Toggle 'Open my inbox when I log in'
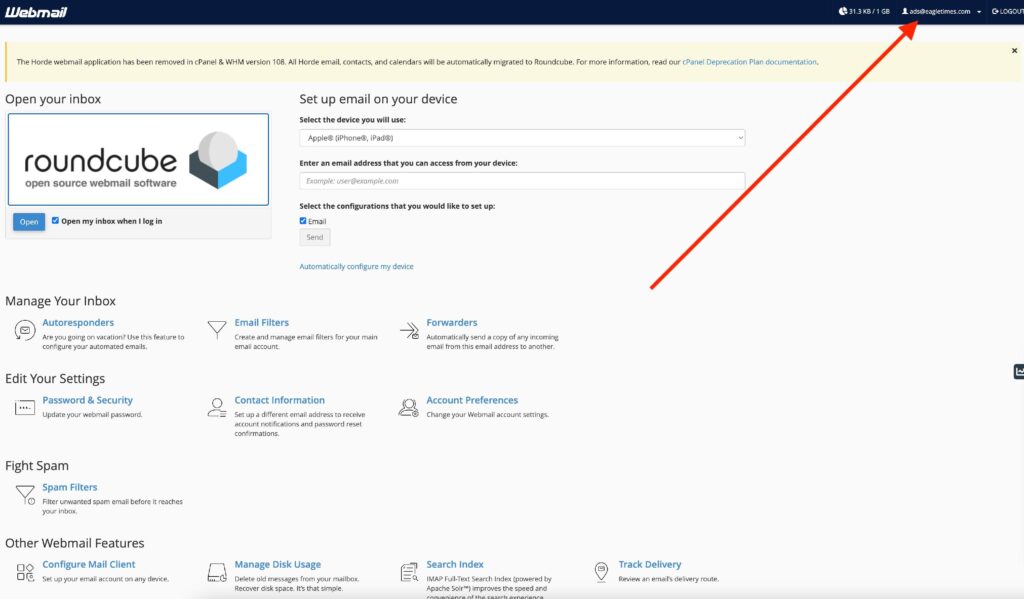The image size is (1024, 599). coord(56,221)
